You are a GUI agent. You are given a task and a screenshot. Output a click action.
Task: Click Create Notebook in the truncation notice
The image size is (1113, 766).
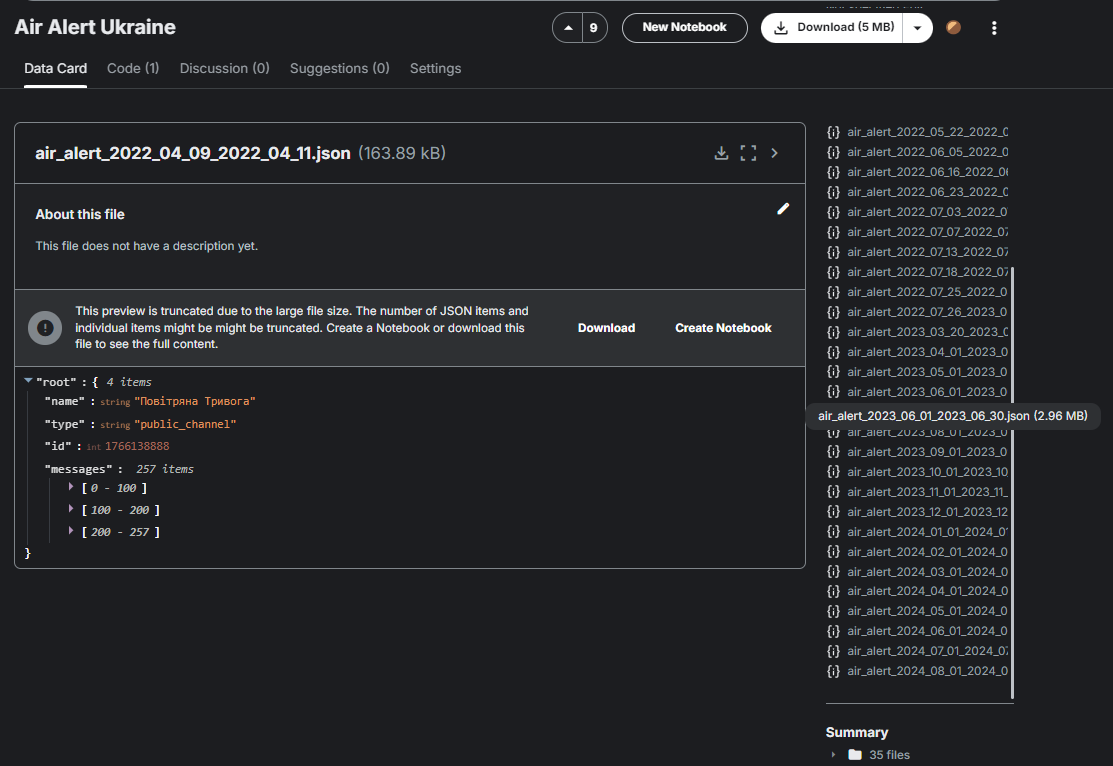tap(723, 328)
